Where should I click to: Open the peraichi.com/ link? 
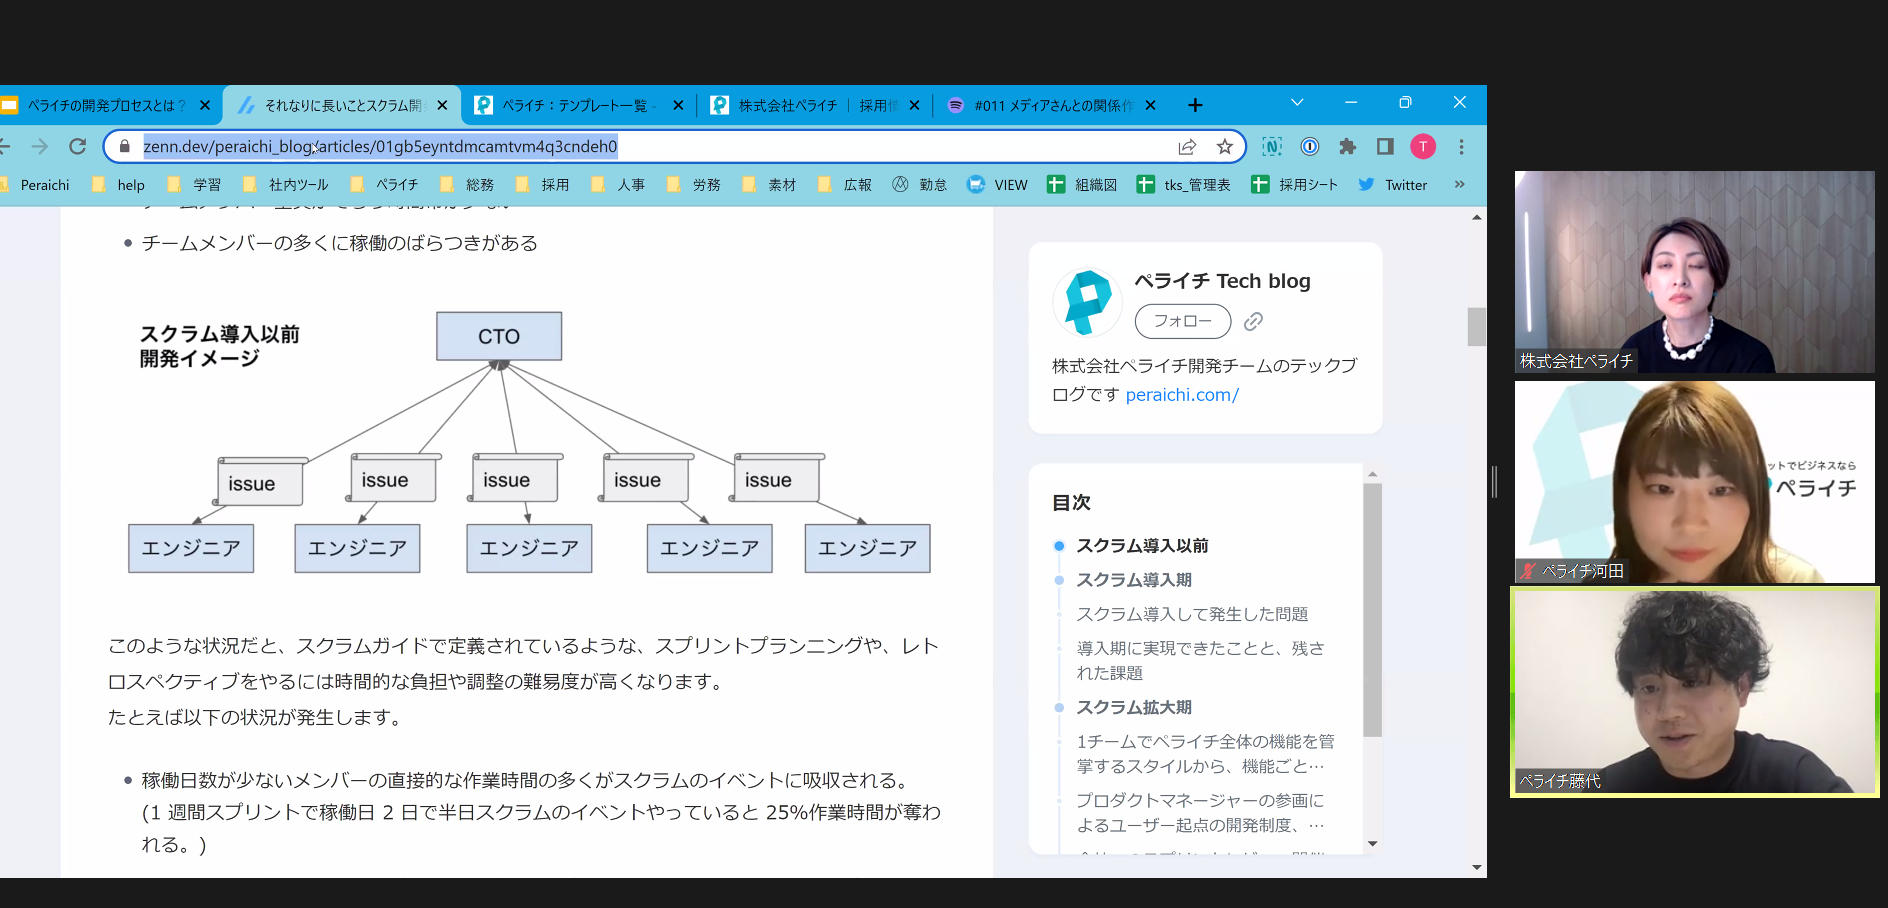[x=1182, y=395]
